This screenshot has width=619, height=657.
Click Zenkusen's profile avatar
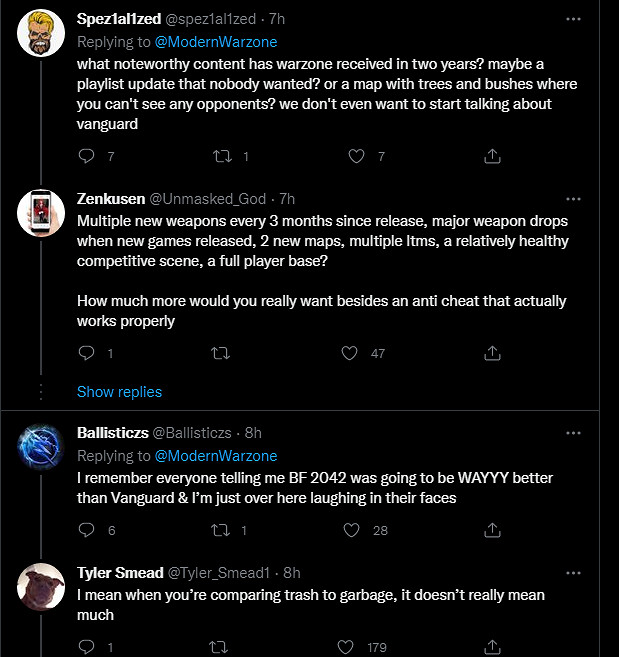click(43, 212)
